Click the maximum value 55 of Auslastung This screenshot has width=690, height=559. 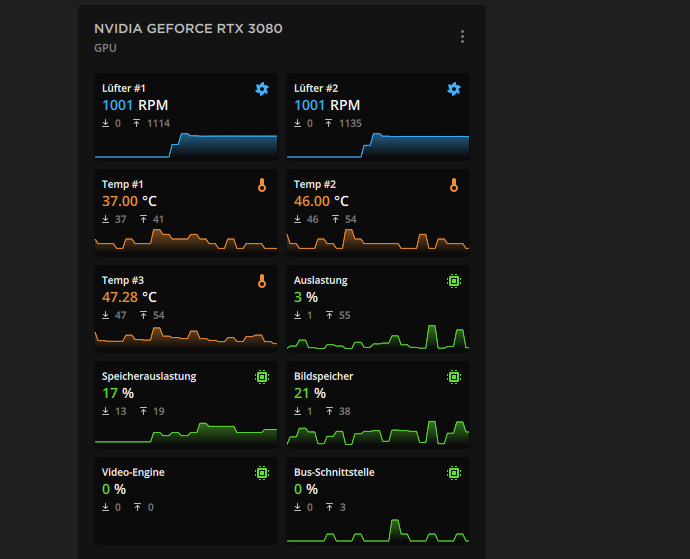coord(345,315)
